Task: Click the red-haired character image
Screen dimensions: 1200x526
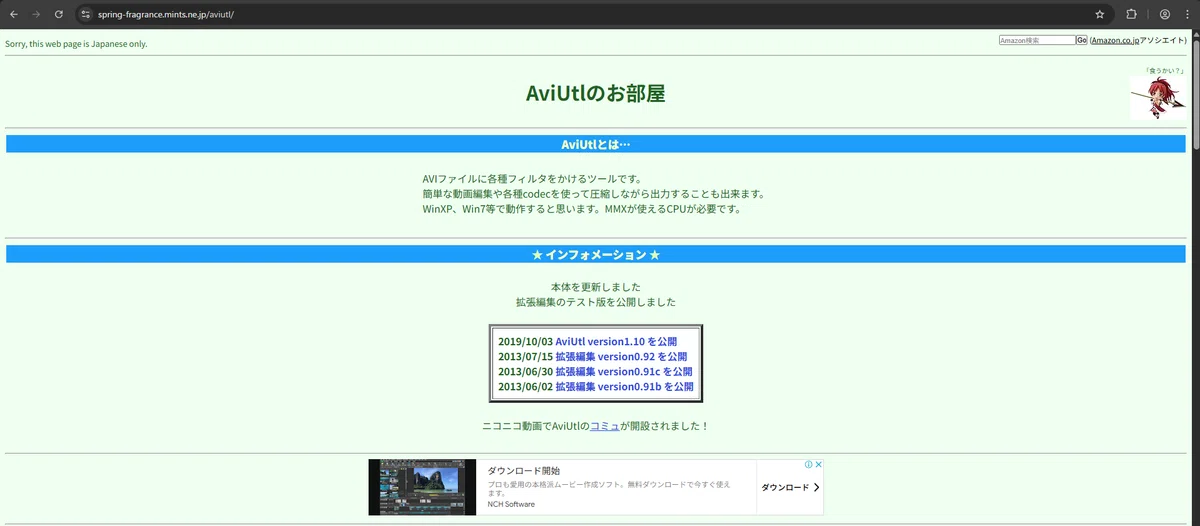Action: pyautogui.click(x=1157, y=98)
